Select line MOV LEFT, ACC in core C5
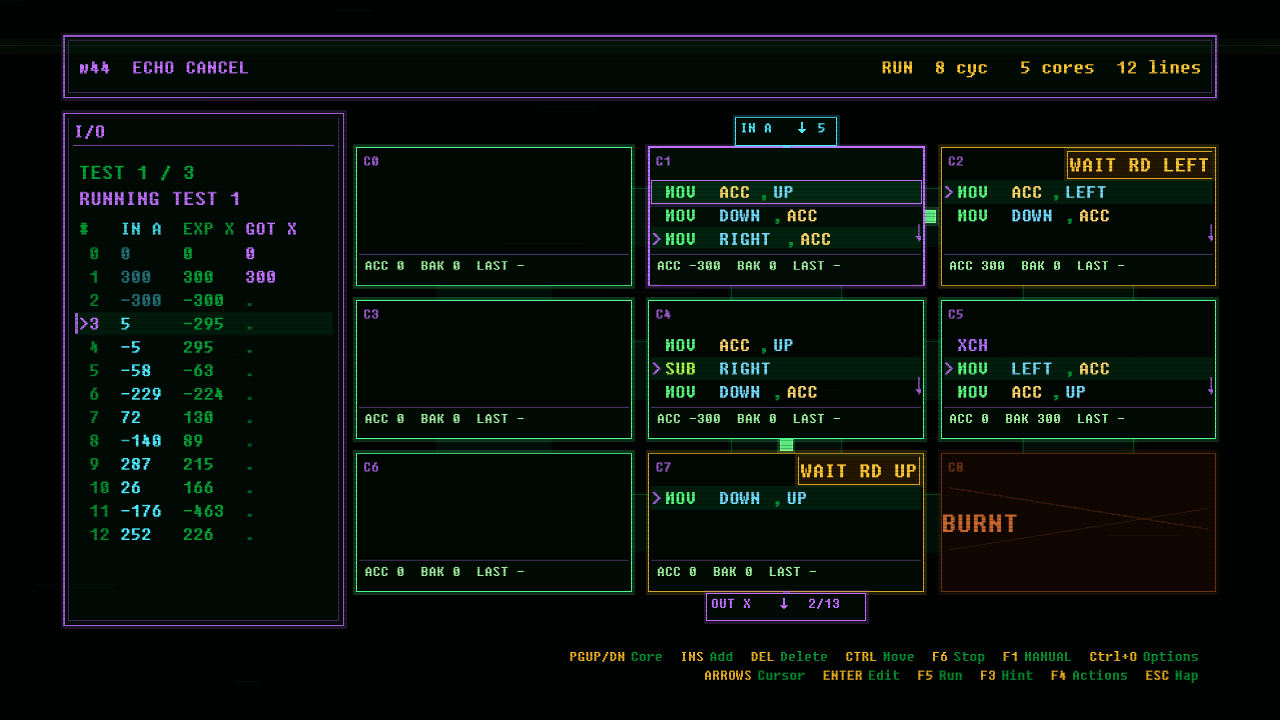Image resolution: width=1280 pixels, height=720 pixels. pyautogui.click(x=1078, y=369)
